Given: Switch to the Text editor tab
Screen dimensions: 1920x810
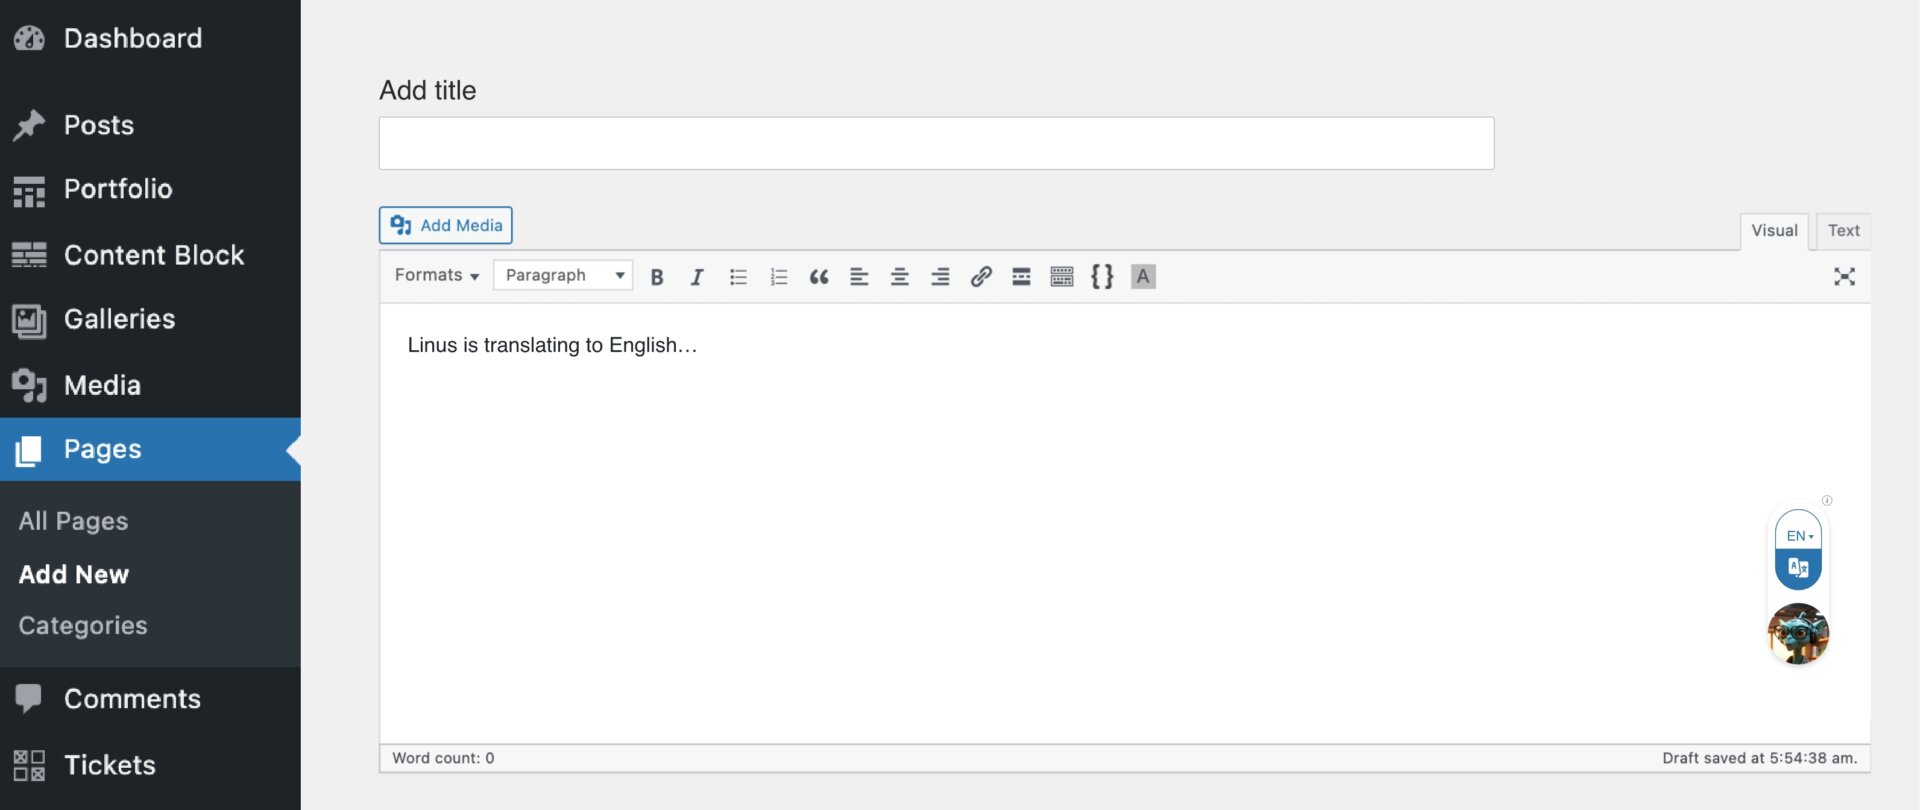Looking at the screenshot, I should click(x=1843, y=231).
